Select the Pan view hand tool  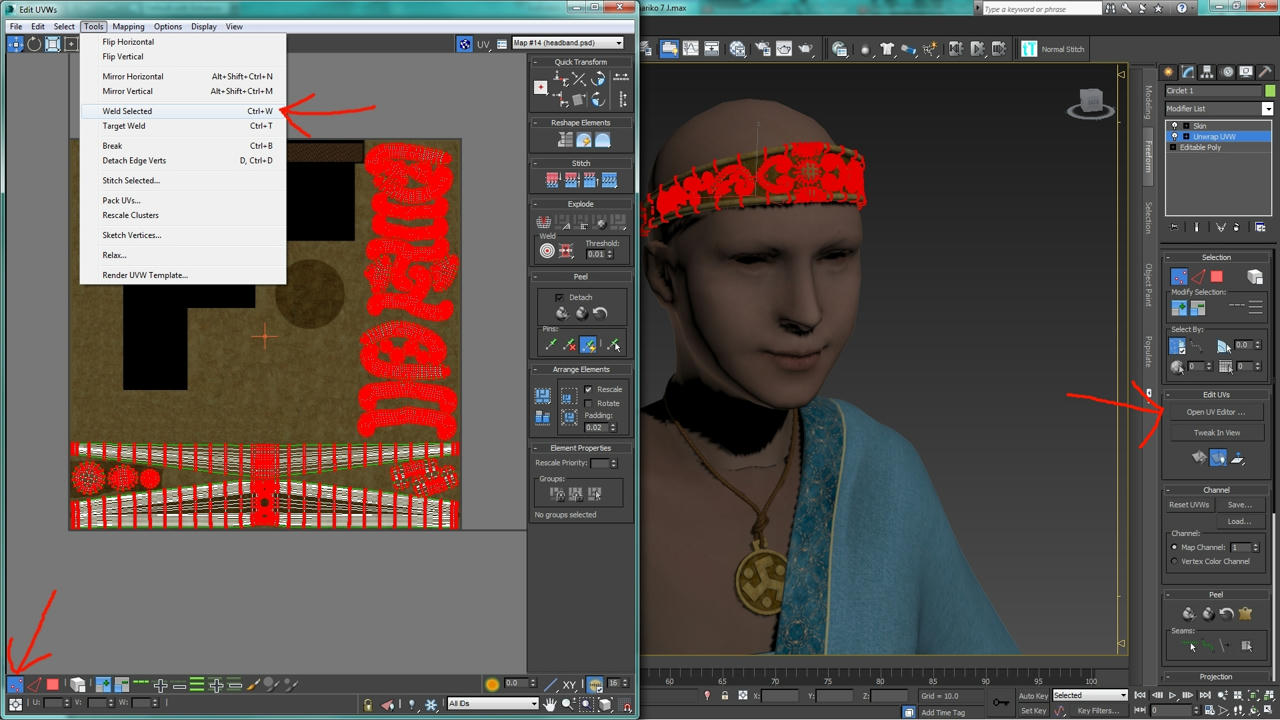click(x=549, y=705)
